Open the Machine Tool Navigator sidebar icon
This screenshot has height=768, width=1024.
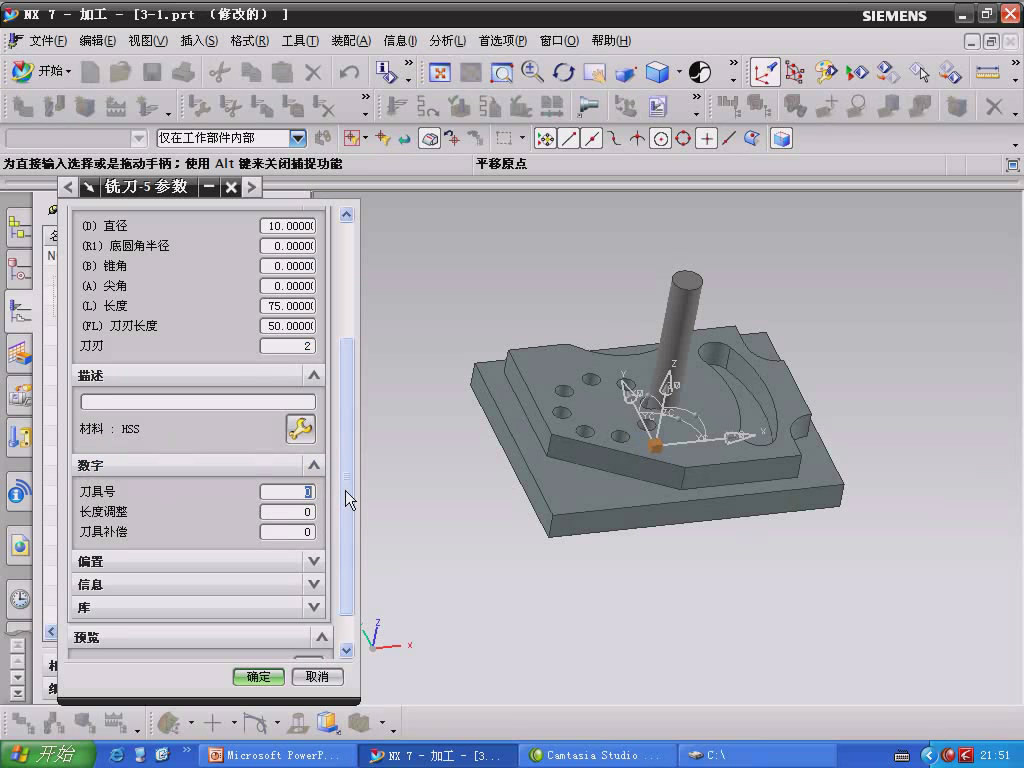tap(19, 395)
